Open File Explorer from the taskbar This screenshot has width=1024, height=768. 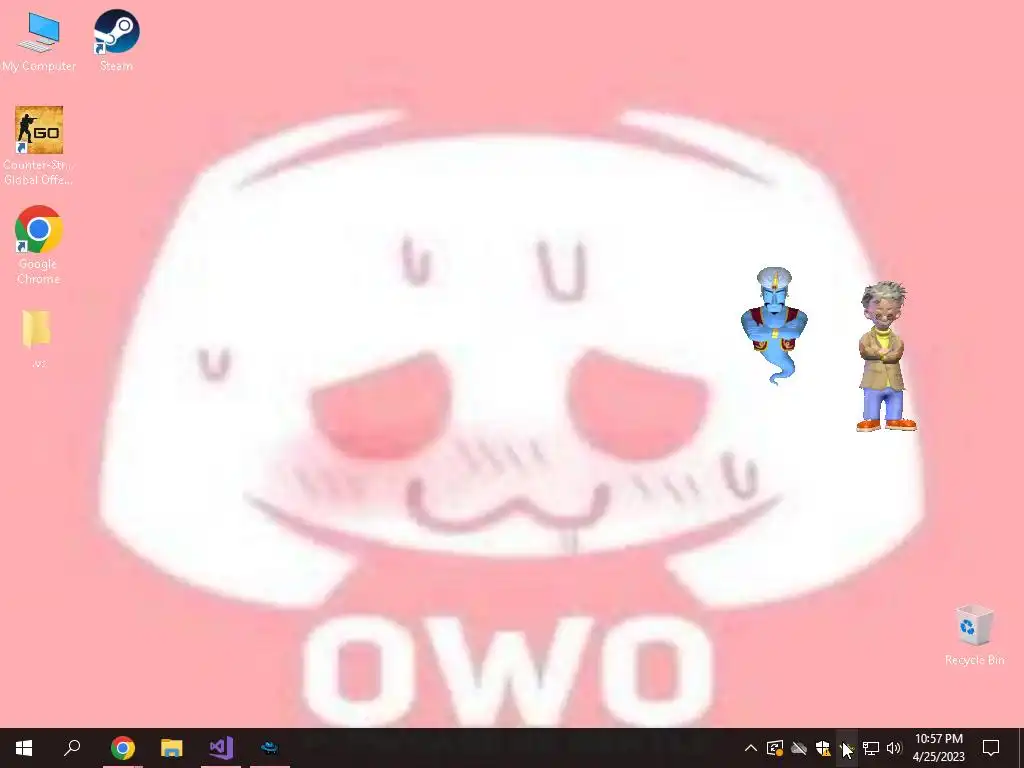(172, 748)
